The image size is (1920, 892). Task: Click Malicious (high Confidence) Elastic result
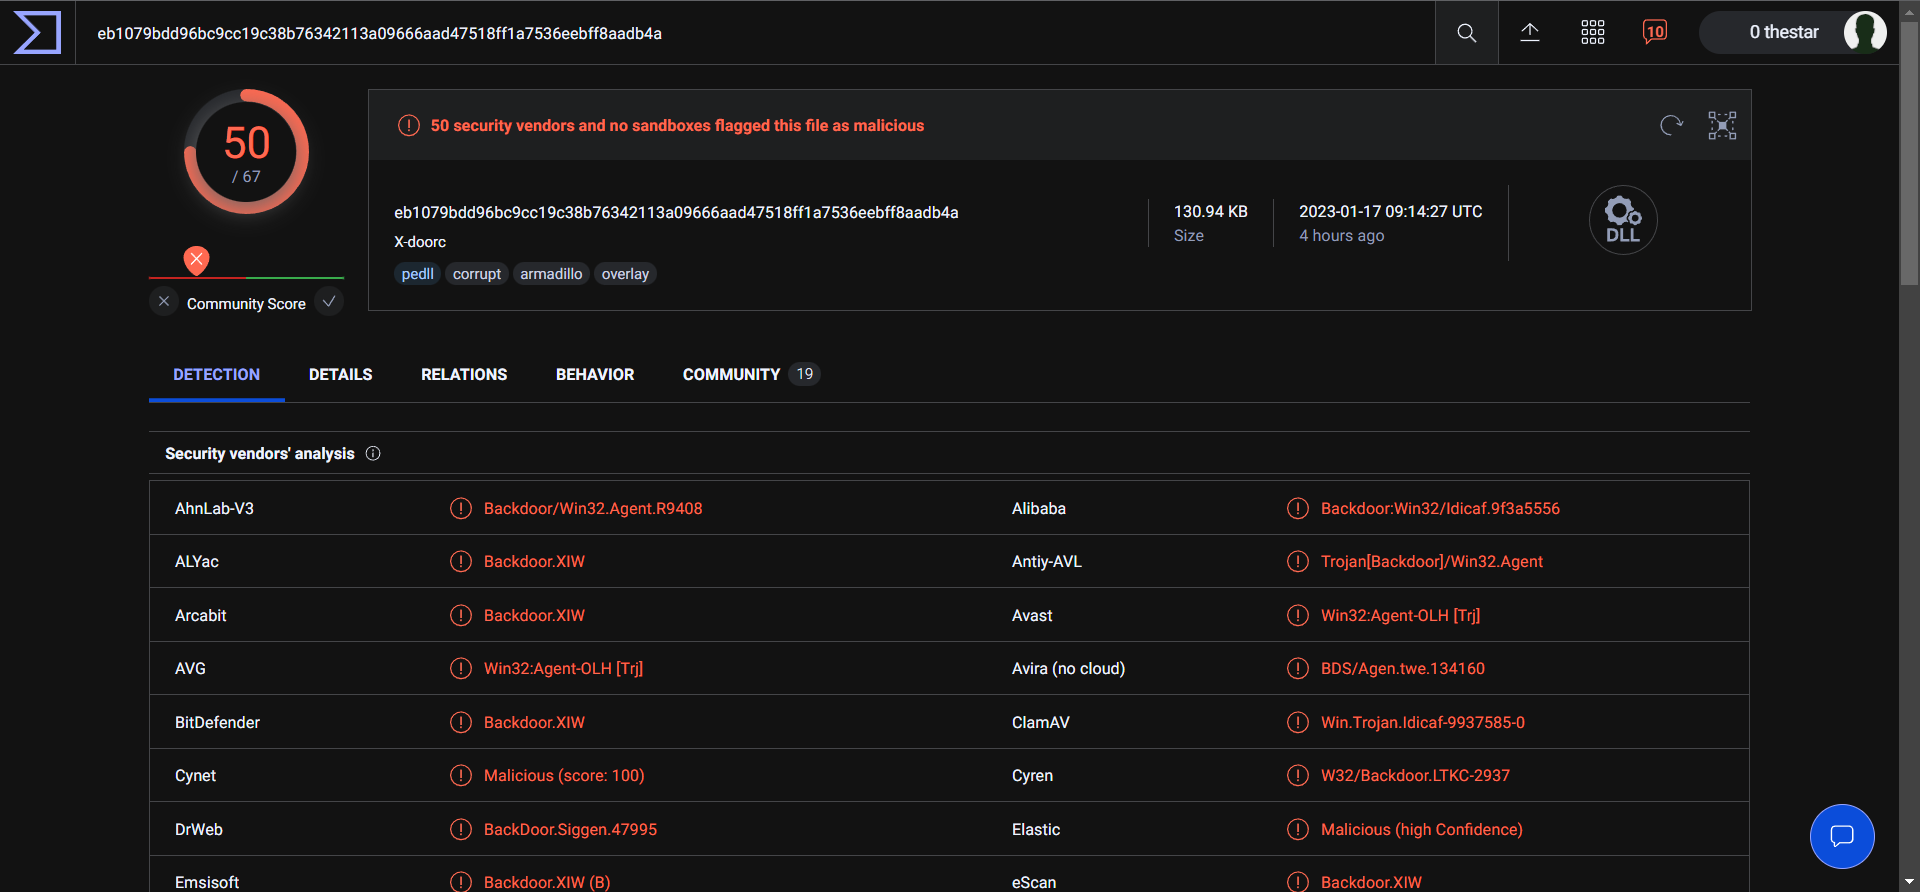pos(1421,829)
